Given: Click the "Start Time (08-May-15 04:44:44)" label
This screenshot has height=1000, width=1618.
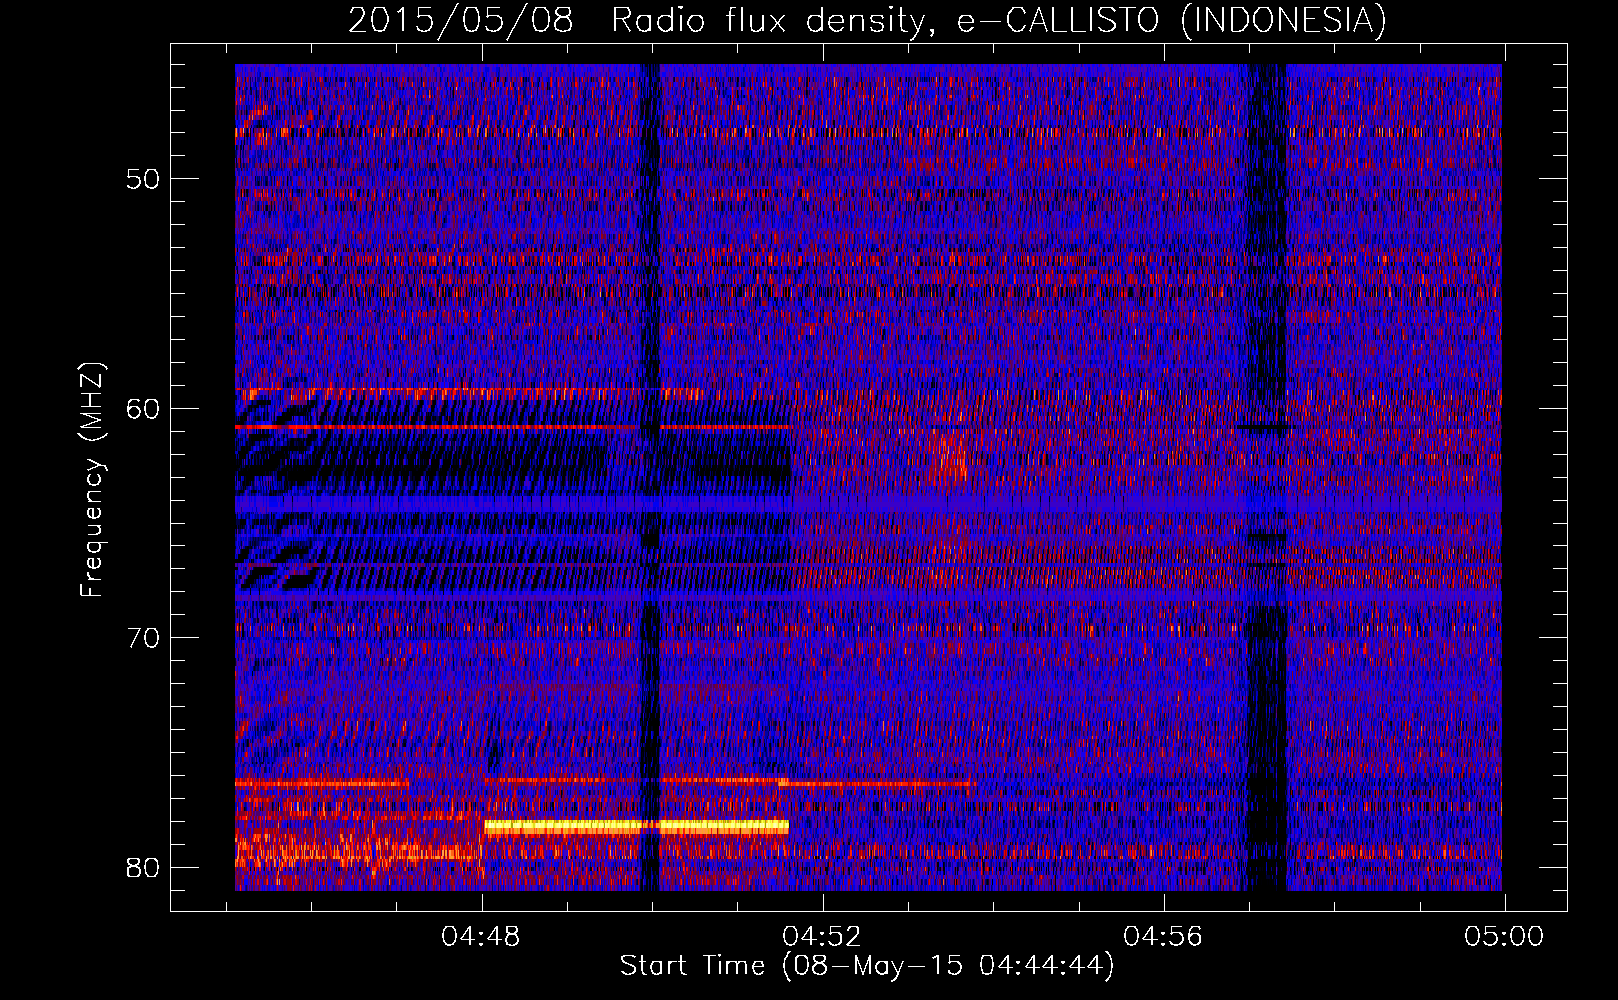Looking at the screenshot, I should pyautogui.click(x=867, y=966).
